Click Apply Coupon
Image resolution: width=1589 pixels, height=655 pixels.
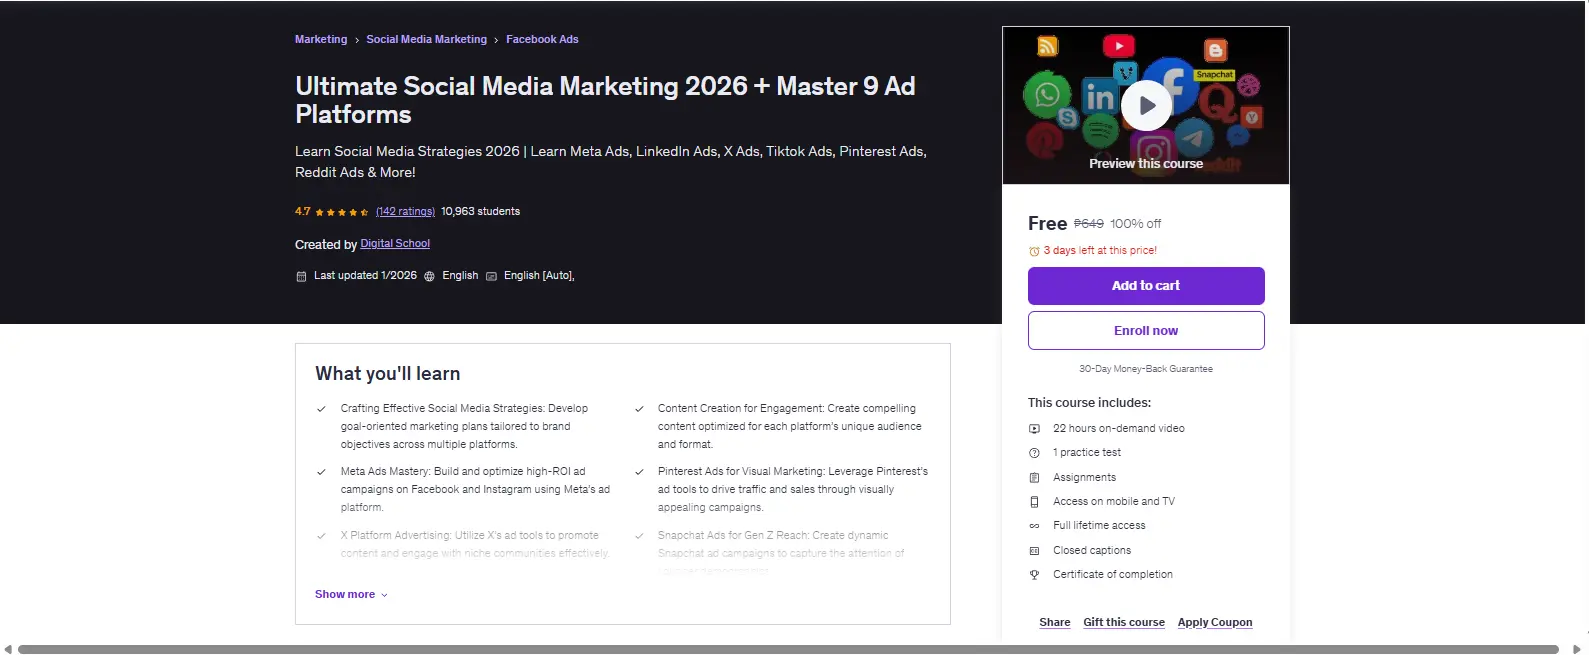(x=1215, y=622)
